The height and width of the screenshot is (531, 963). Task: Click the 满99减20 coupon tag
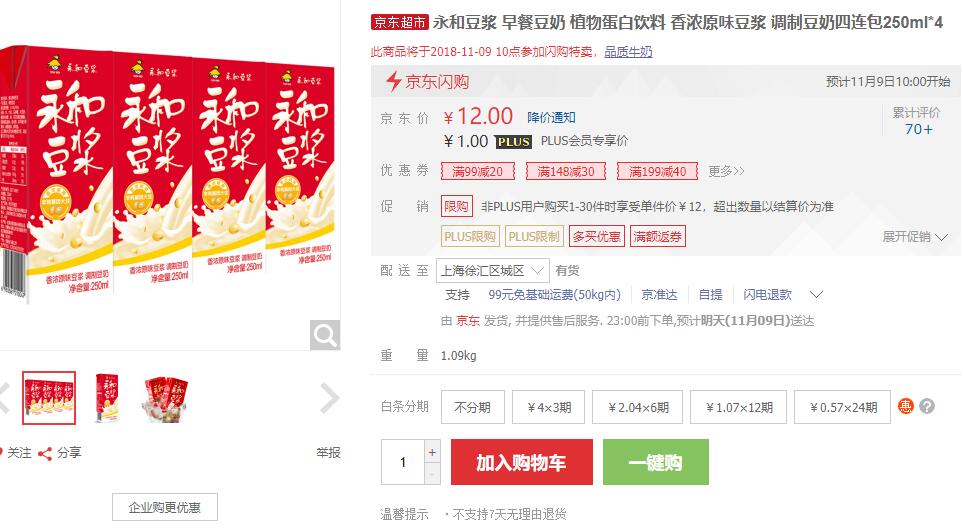477,171
